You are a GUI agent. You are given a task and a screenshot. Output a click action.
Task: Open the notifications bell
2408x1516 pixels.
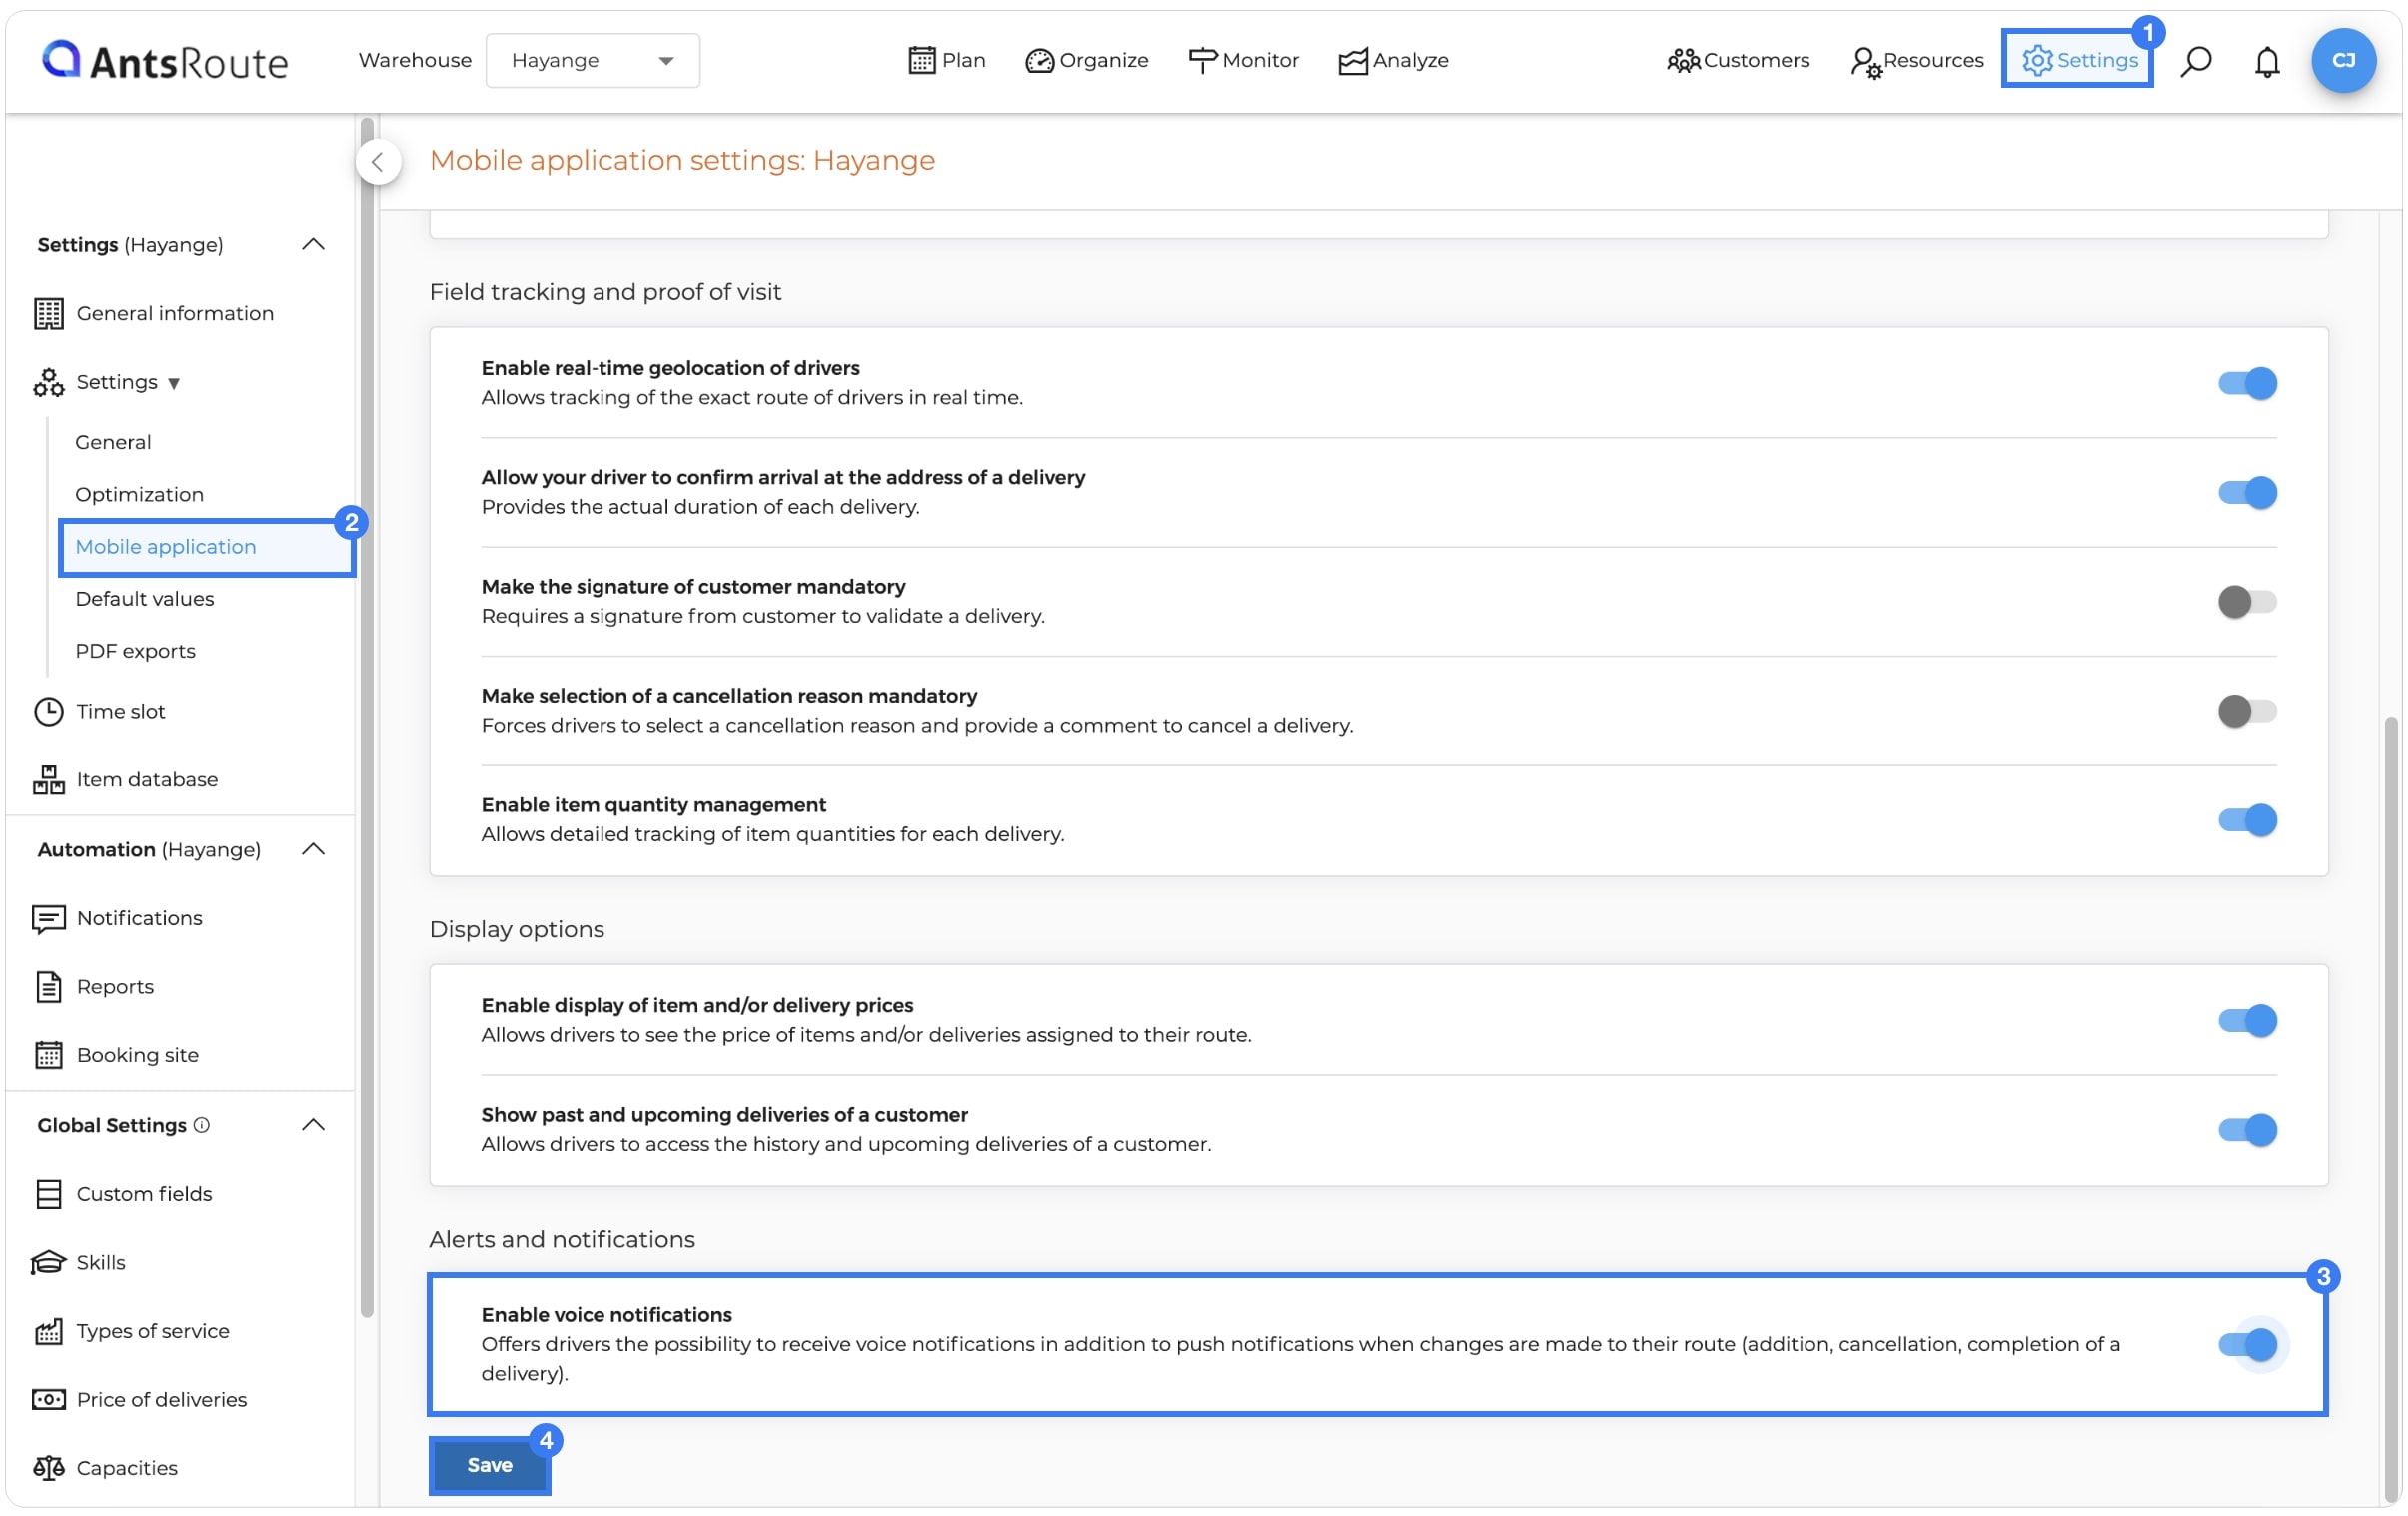pyautogui.click(x=2266, y=61)
